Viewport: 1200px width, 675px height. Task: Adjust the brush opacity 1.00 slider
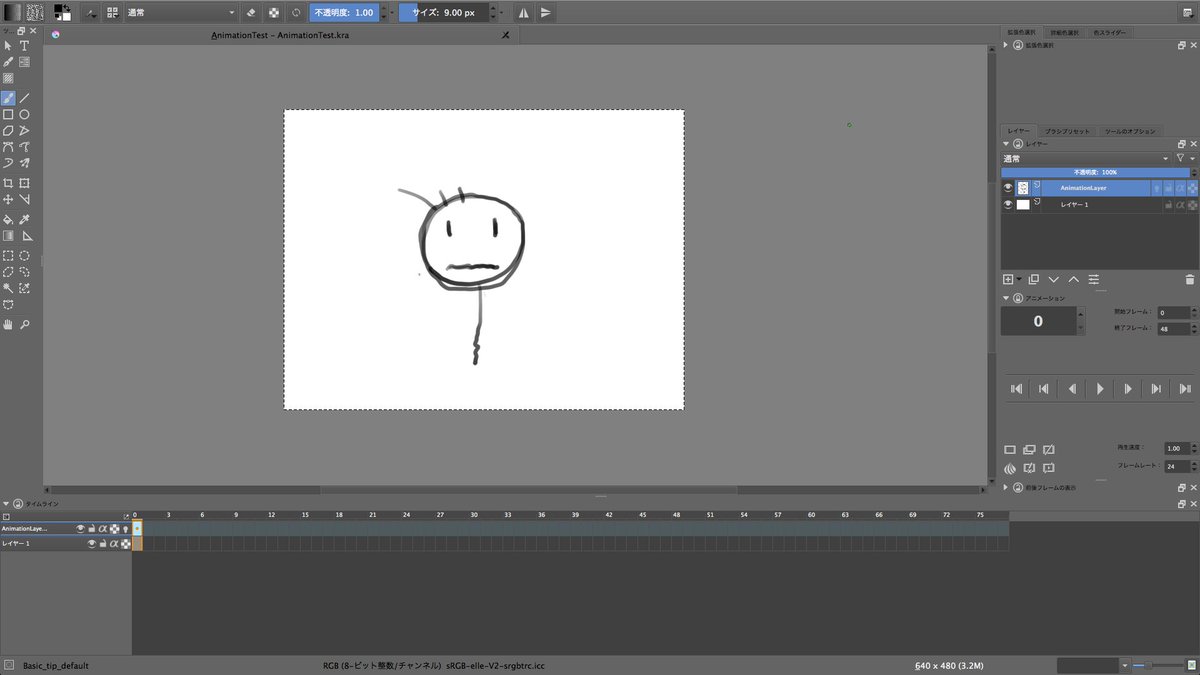(346, 13)
